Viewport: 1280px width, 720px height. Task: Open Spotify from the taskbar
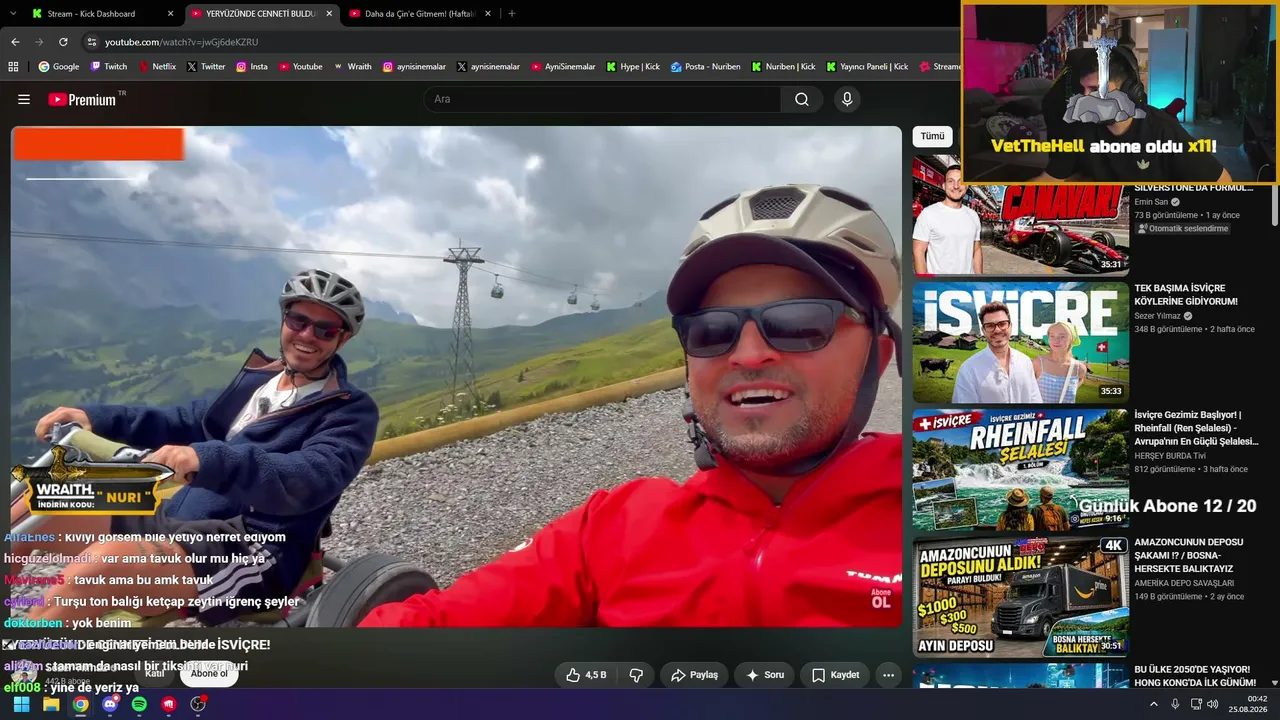139,704
